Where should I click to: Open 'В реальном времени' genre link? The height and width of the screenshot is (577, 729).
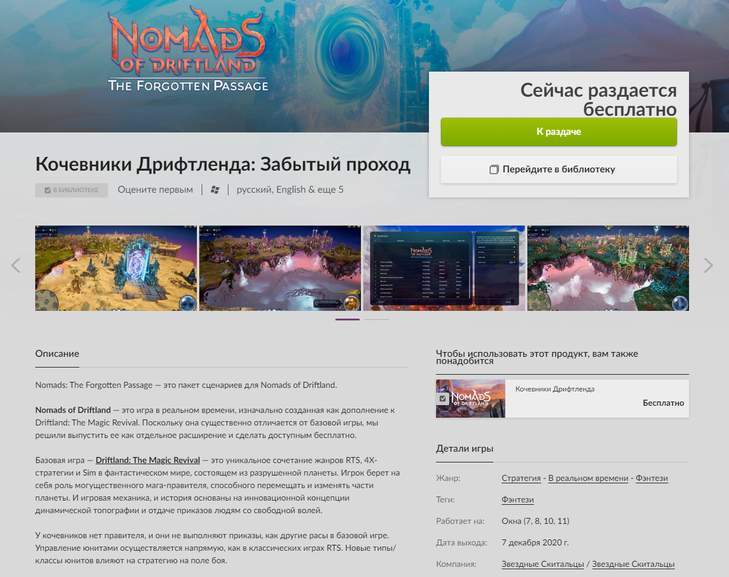(x=588, y=478)
